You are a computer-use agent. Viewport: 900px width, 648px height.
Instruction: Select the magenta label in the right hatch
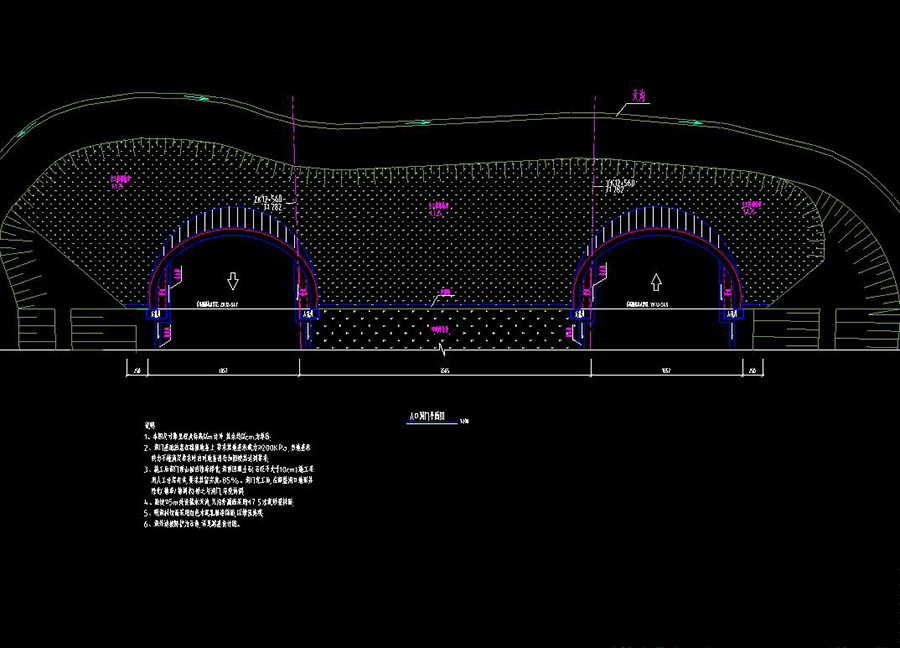click(751, 207)
